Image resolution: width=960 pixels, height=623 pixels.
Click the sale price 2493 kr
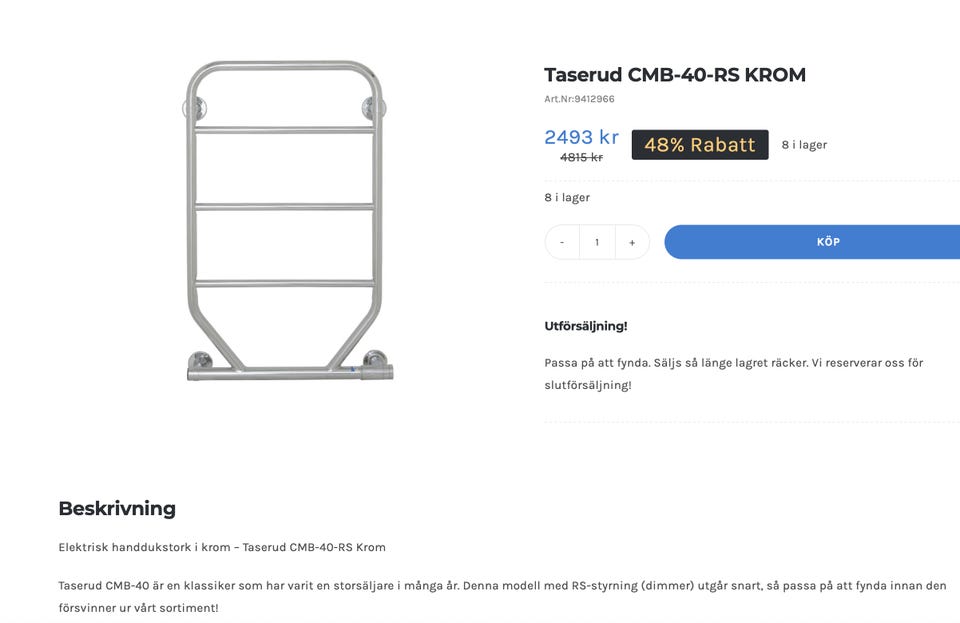tap(581, 137)
